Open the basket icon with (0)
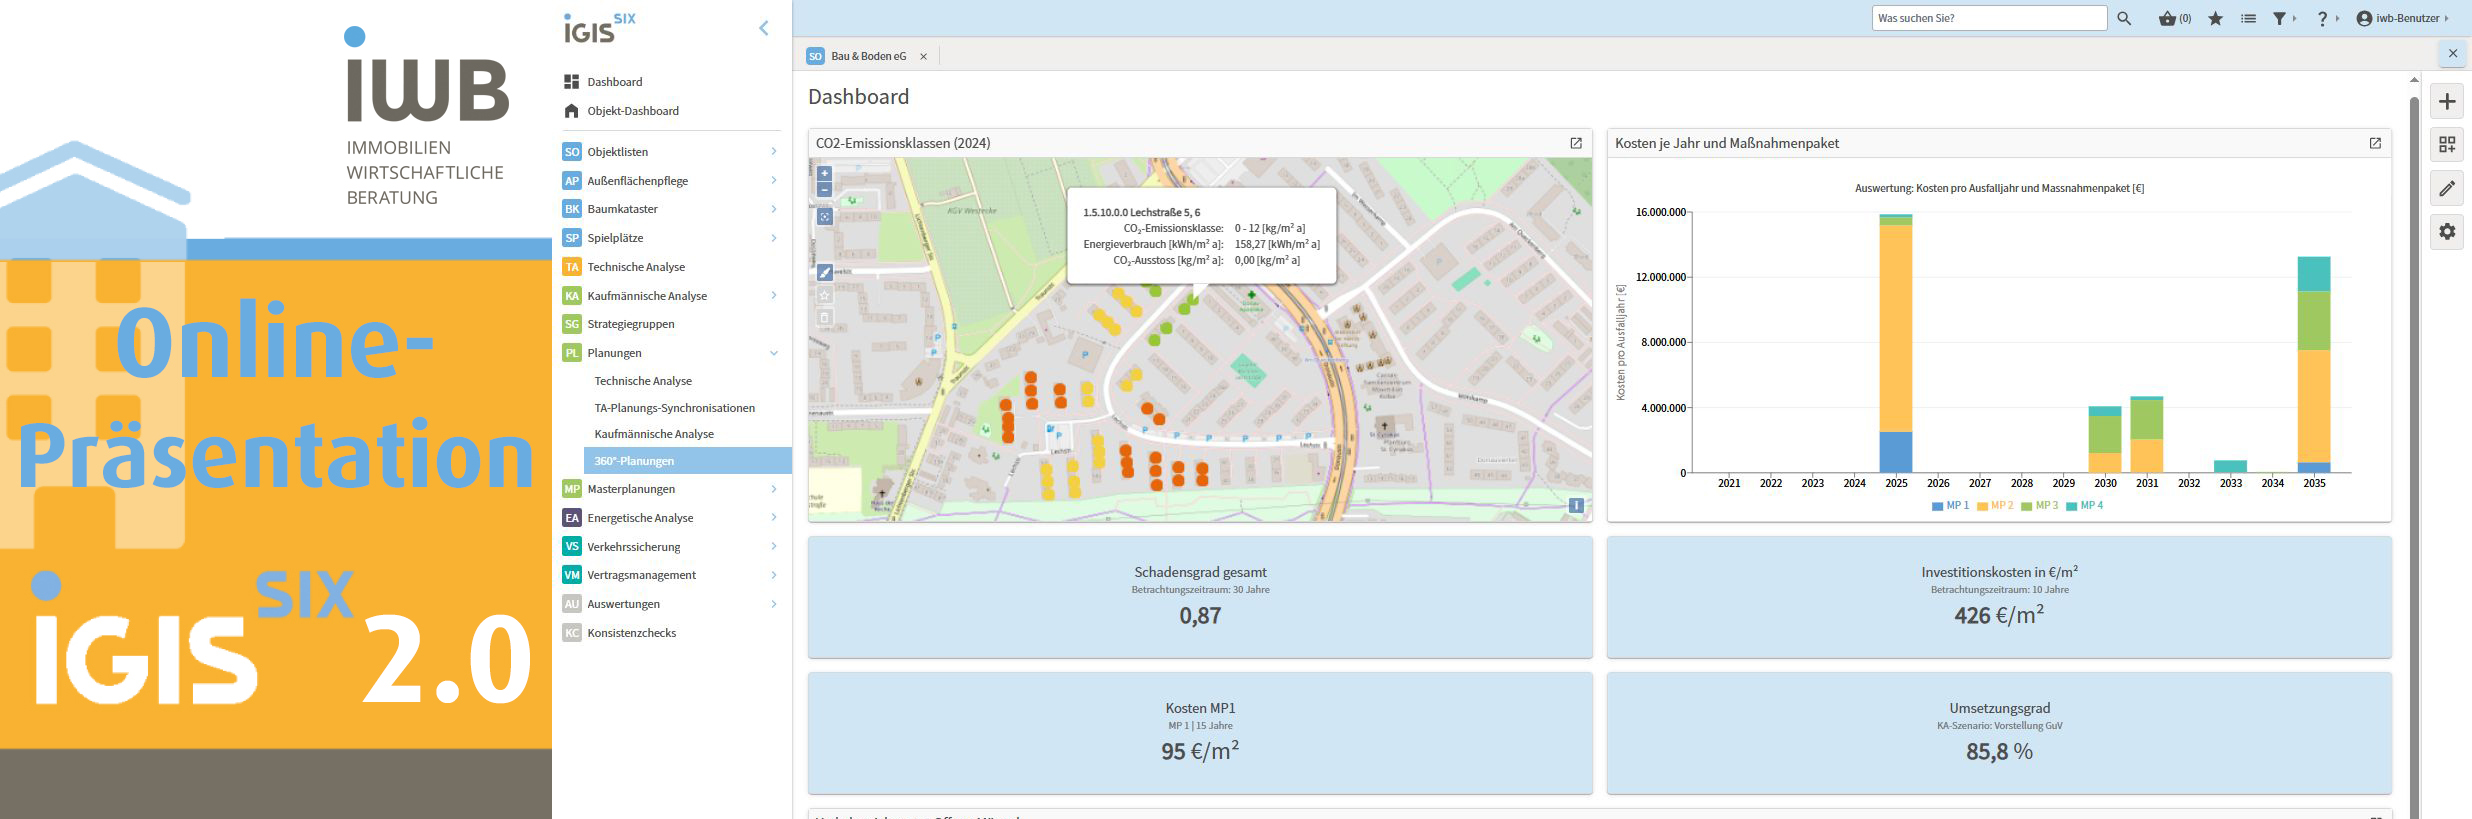2472x819 pixels. [2175, 18]
